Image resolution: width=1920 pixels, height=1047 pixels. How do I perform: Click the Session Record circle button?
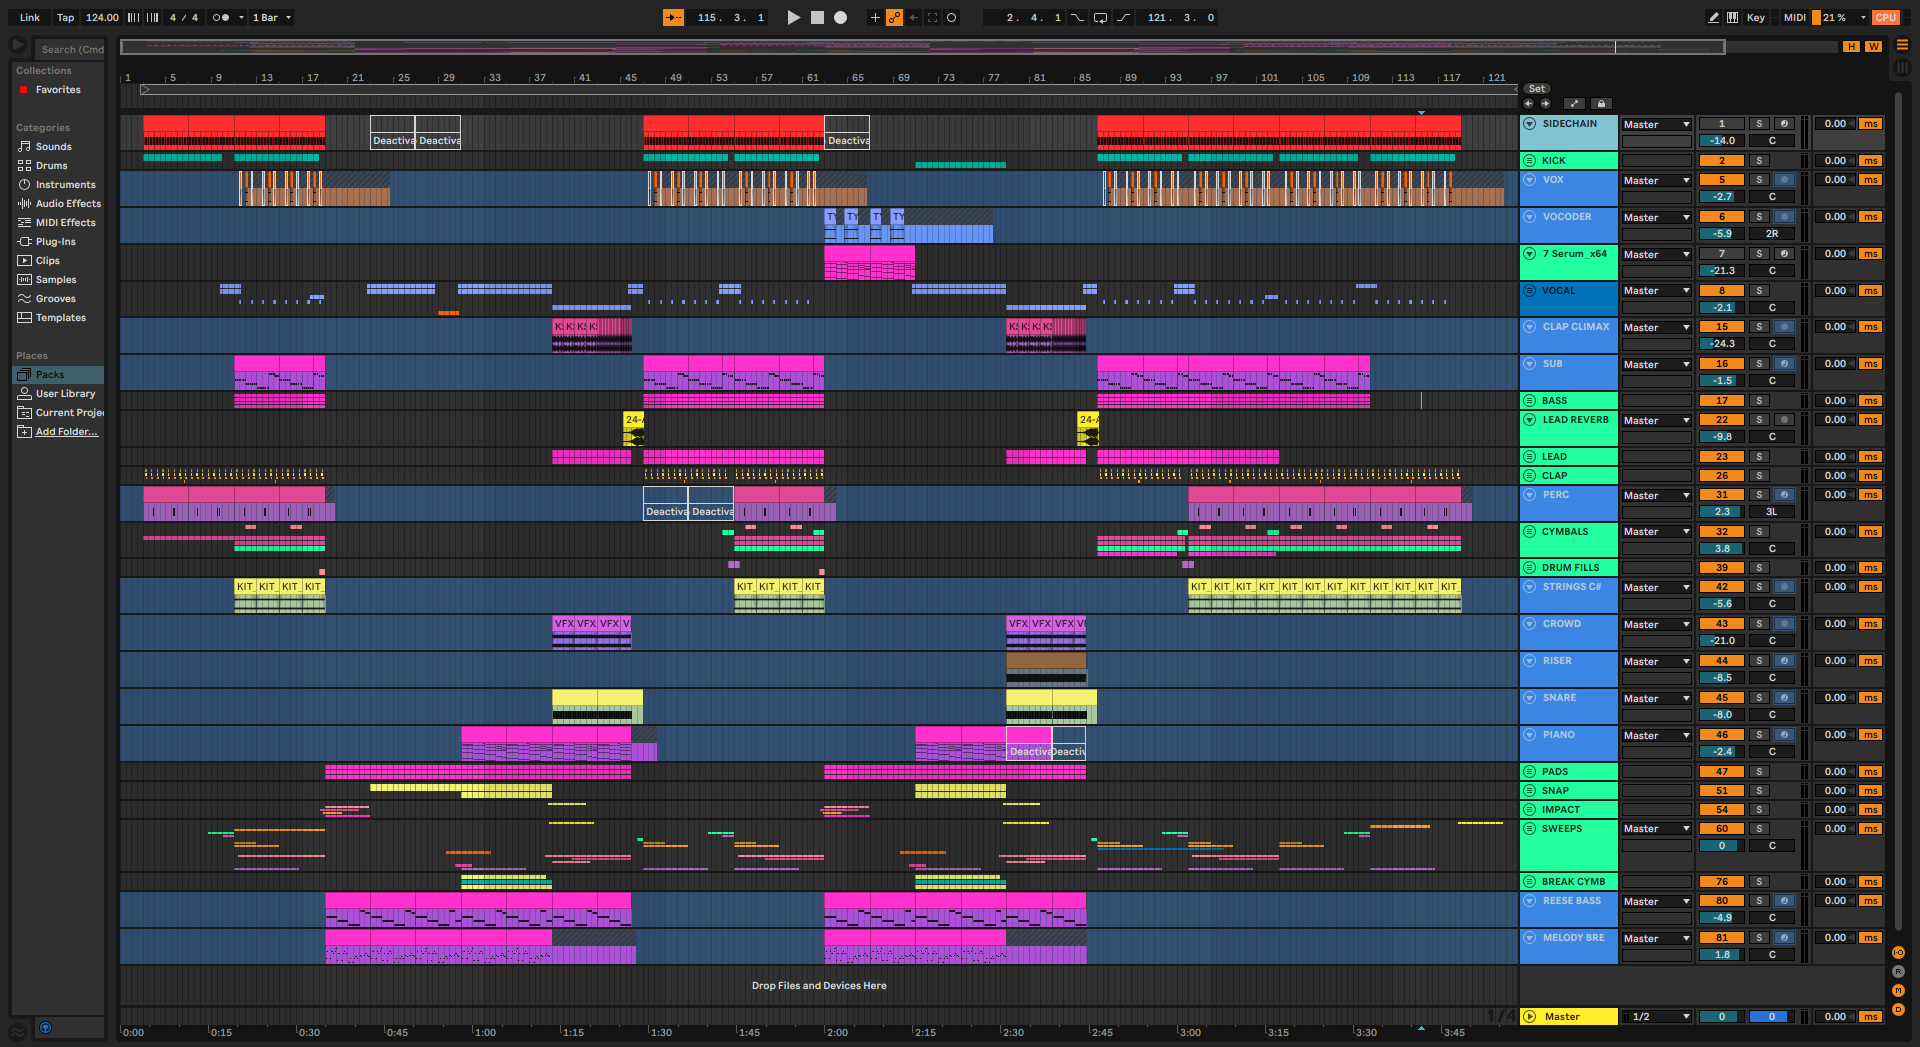952,17
